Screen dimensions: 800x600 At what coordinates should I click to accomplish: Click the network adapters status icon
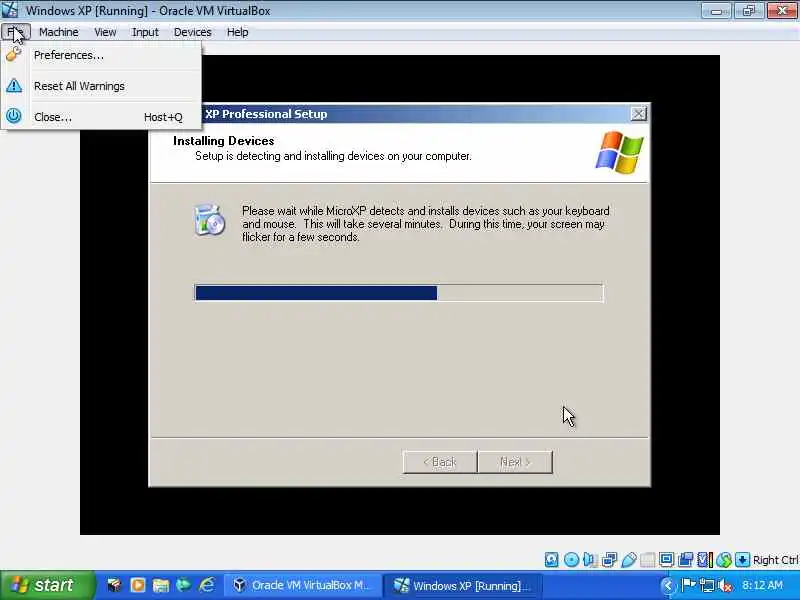[609, 560]
